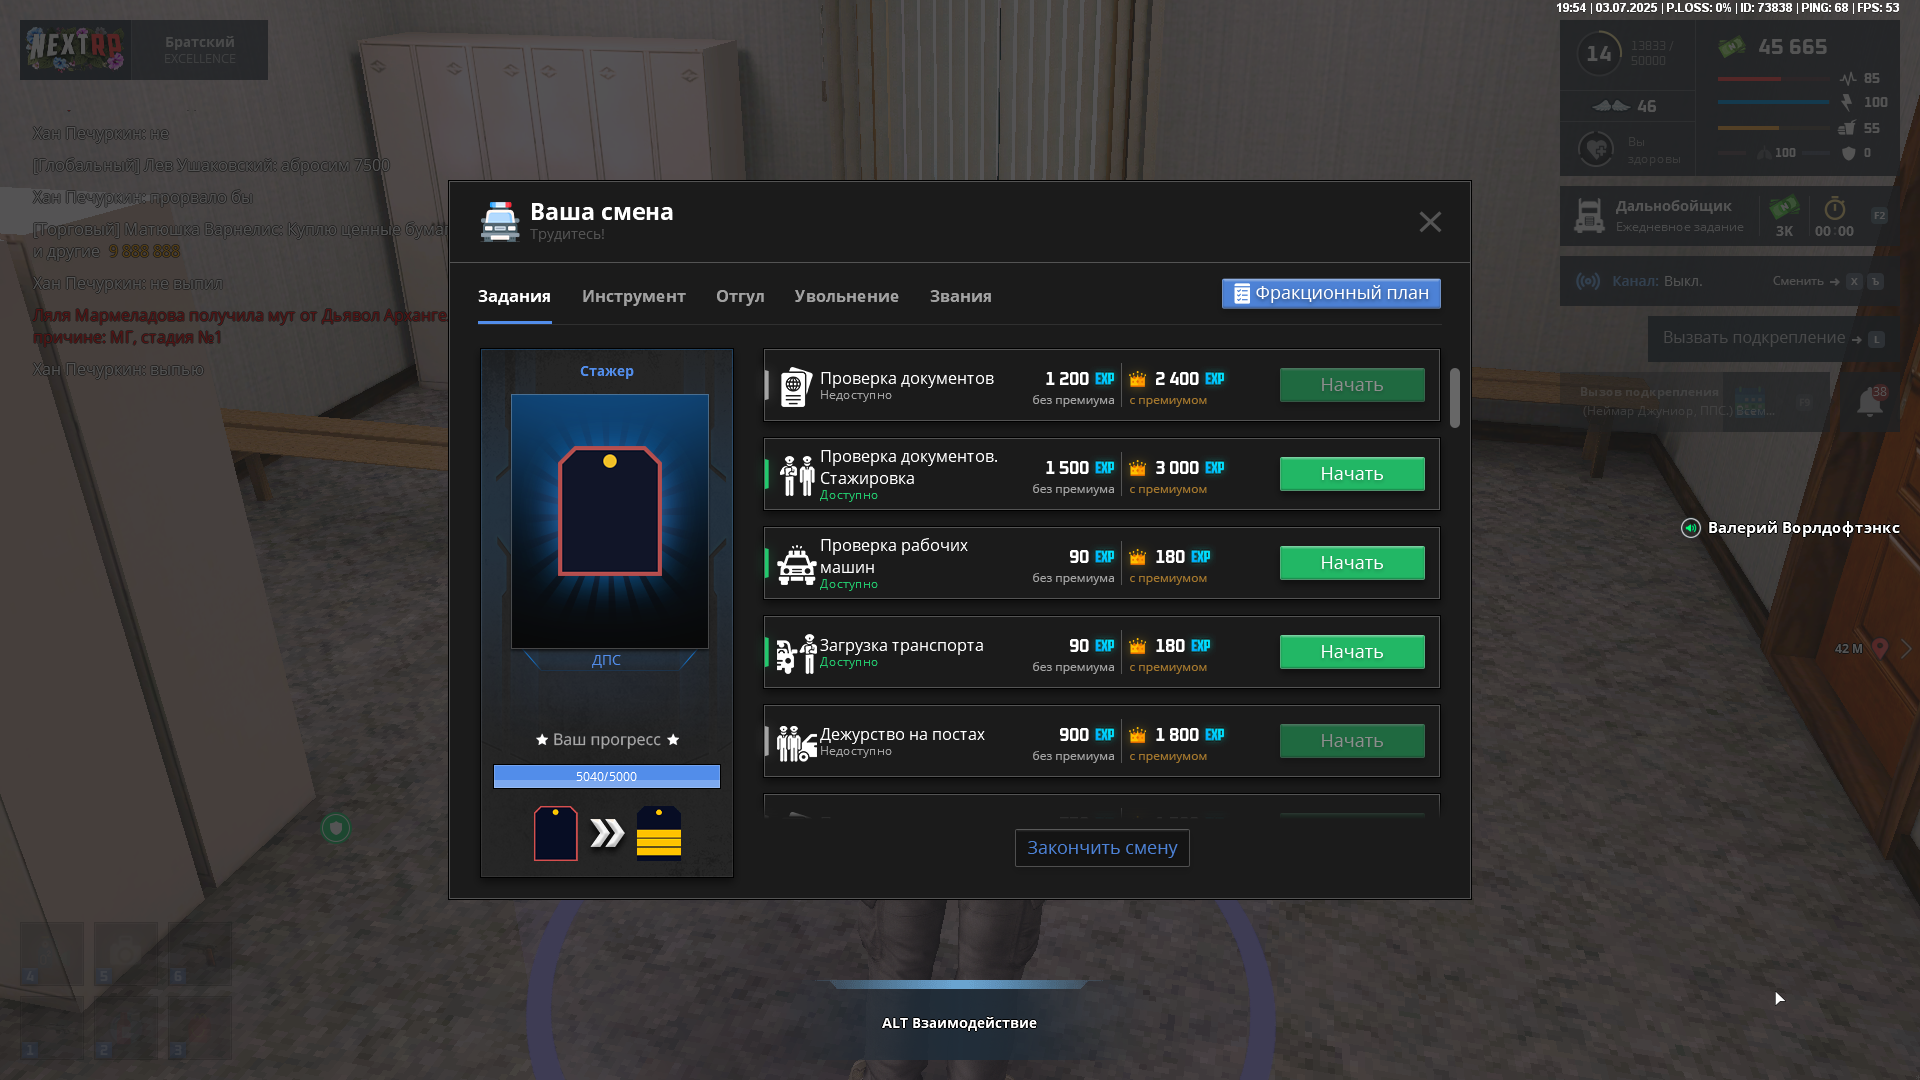
Task: Click the blue energy bar in HUD
Action: click(x=1775, y=102)
